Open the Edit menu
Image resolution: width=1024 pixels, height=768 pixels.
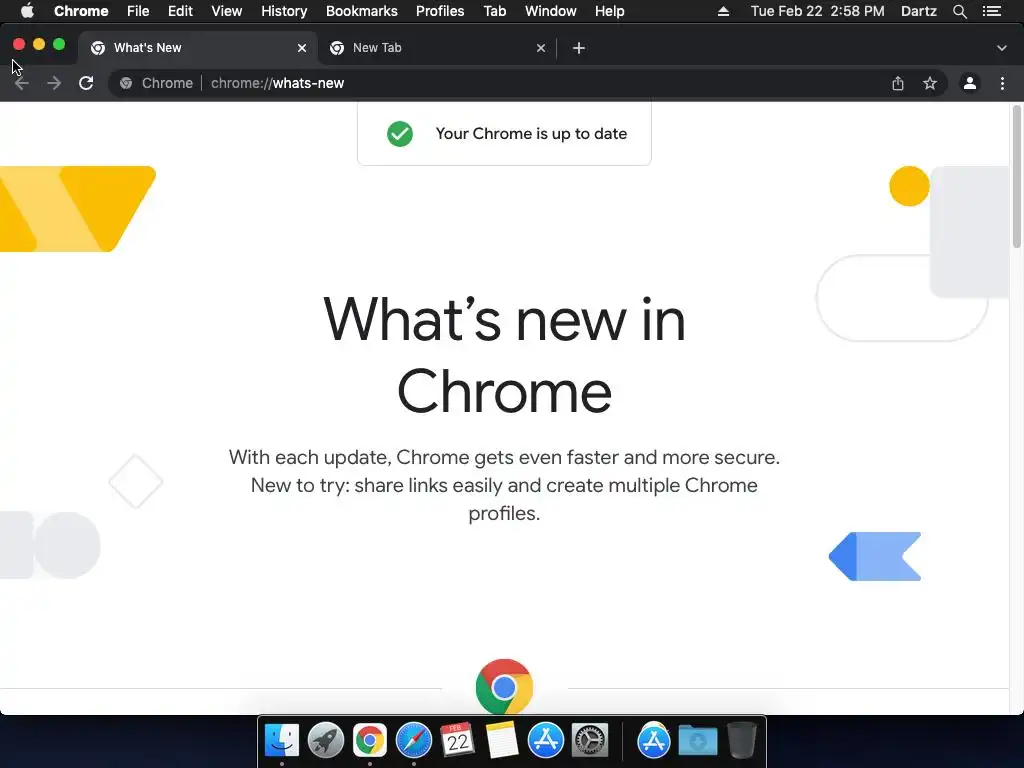click(180, 11)
